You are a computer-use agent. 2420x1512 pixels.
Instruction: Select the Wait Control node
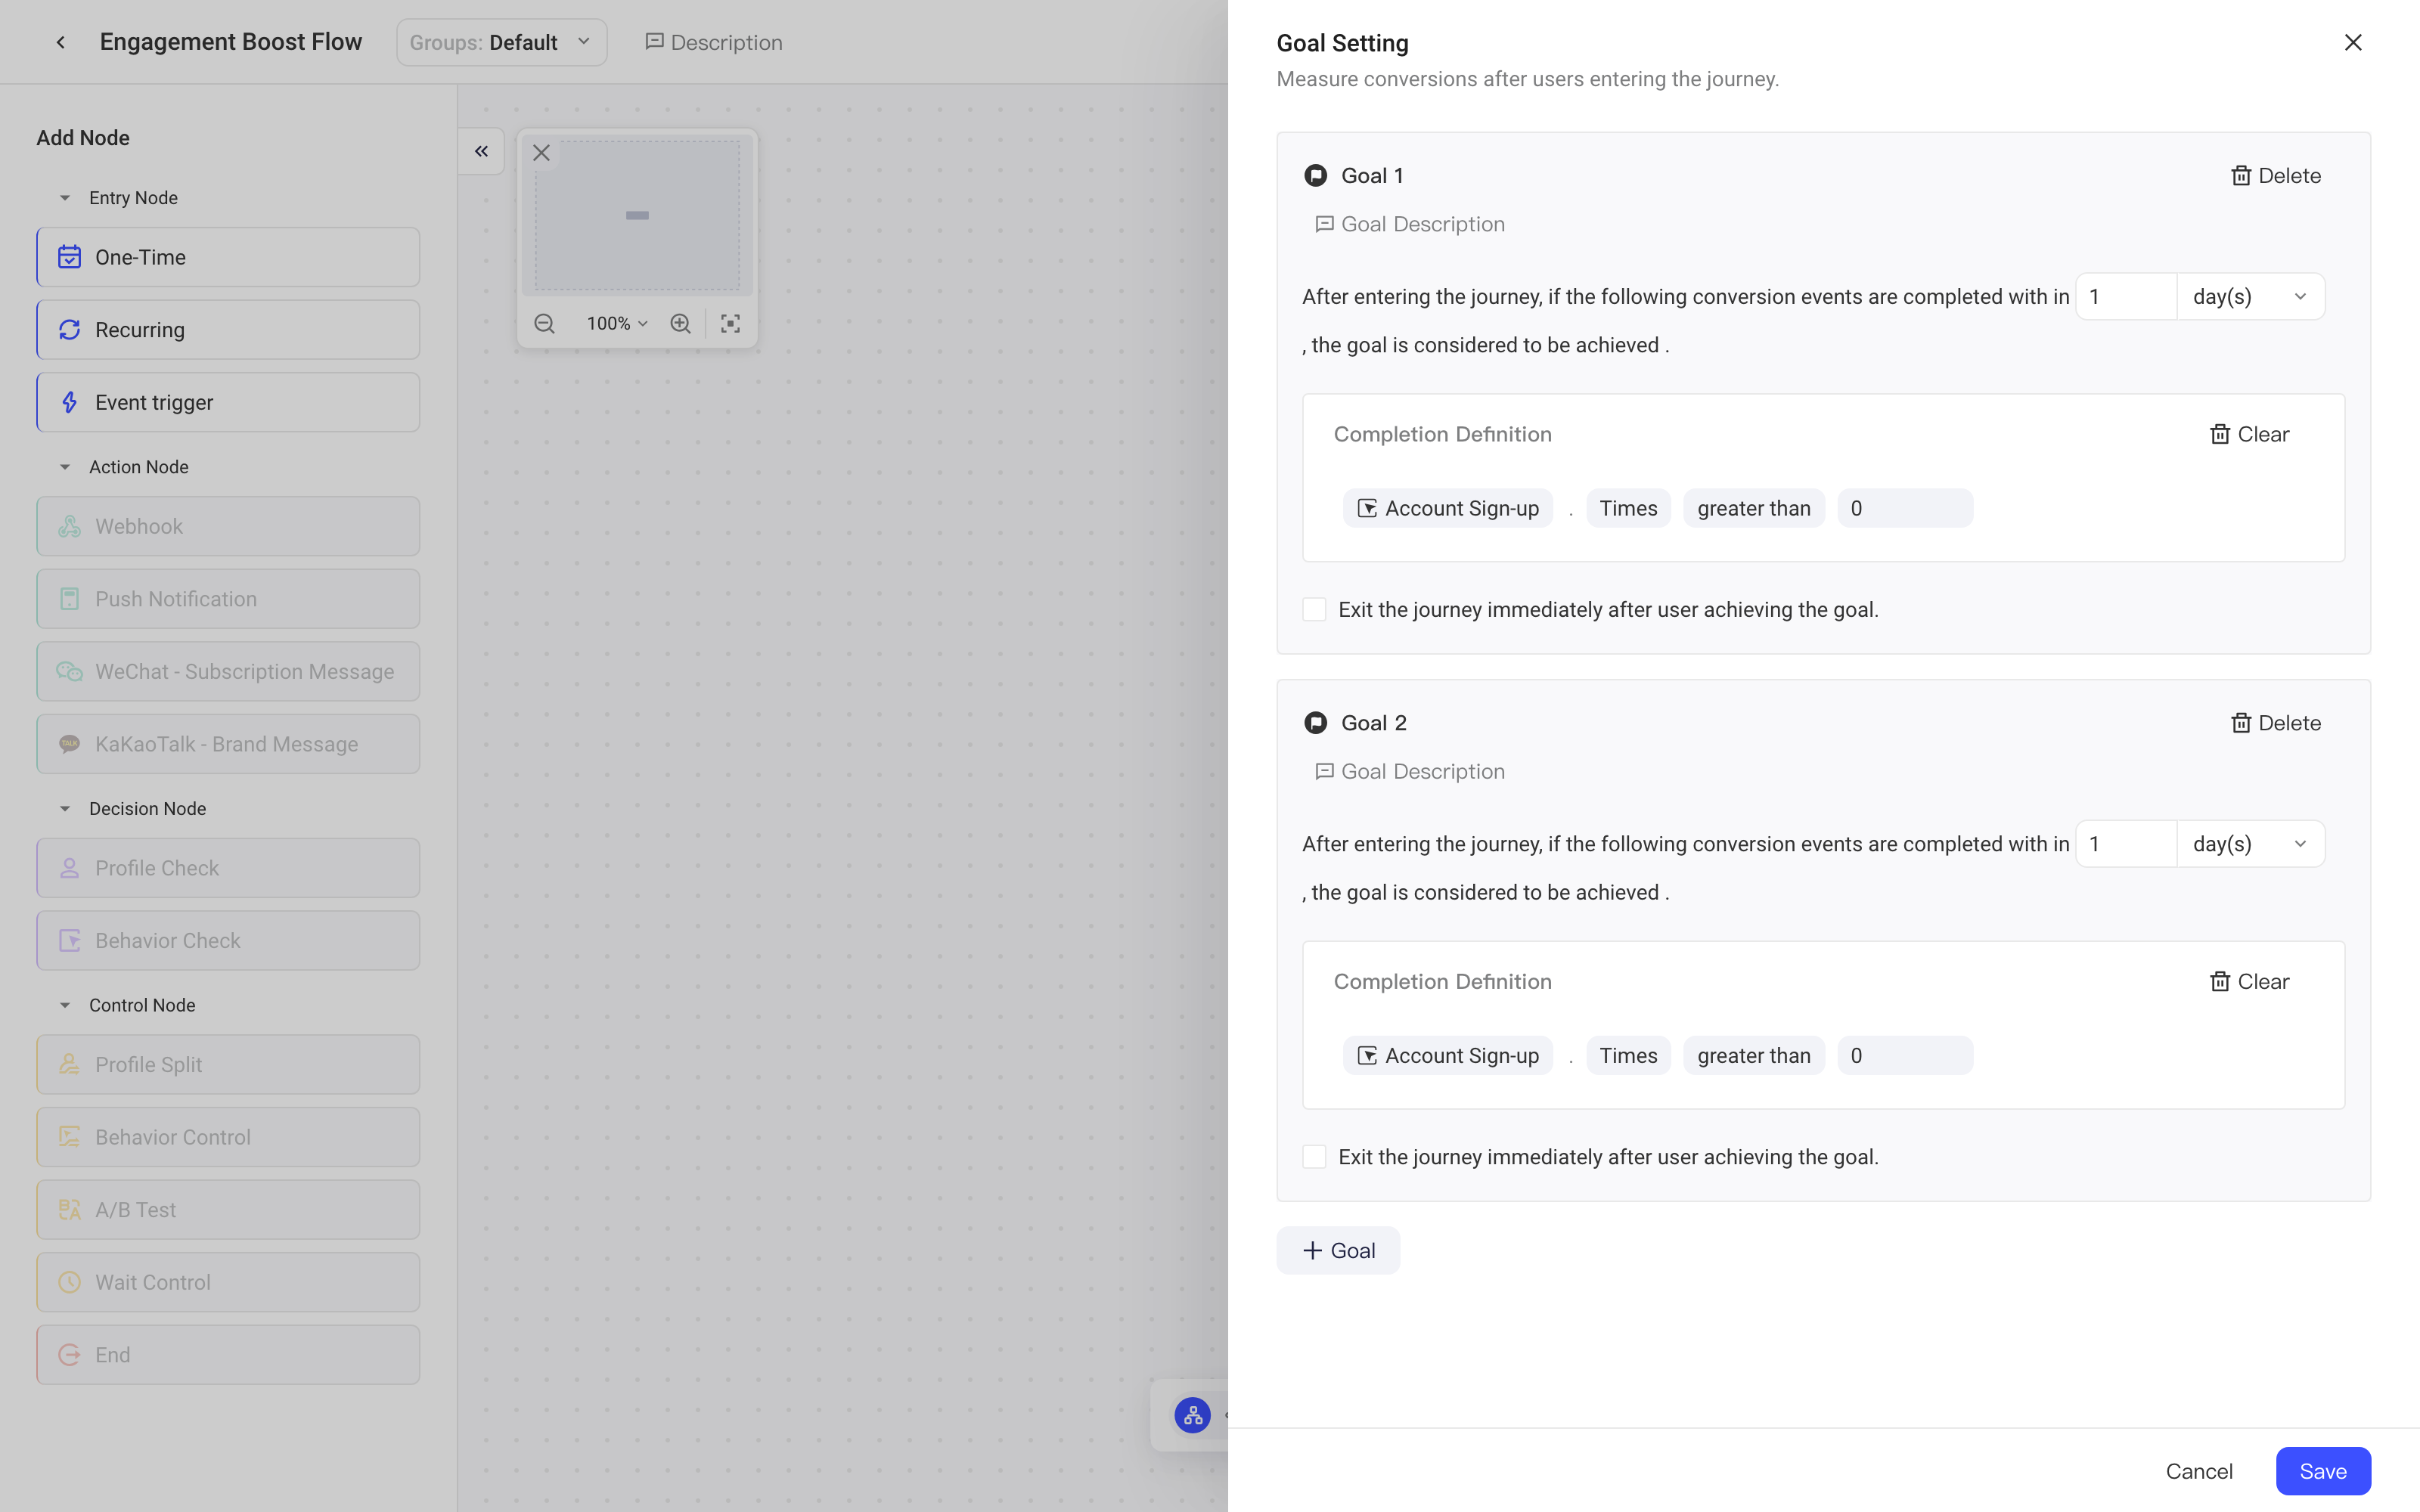tap(228, 1282)
